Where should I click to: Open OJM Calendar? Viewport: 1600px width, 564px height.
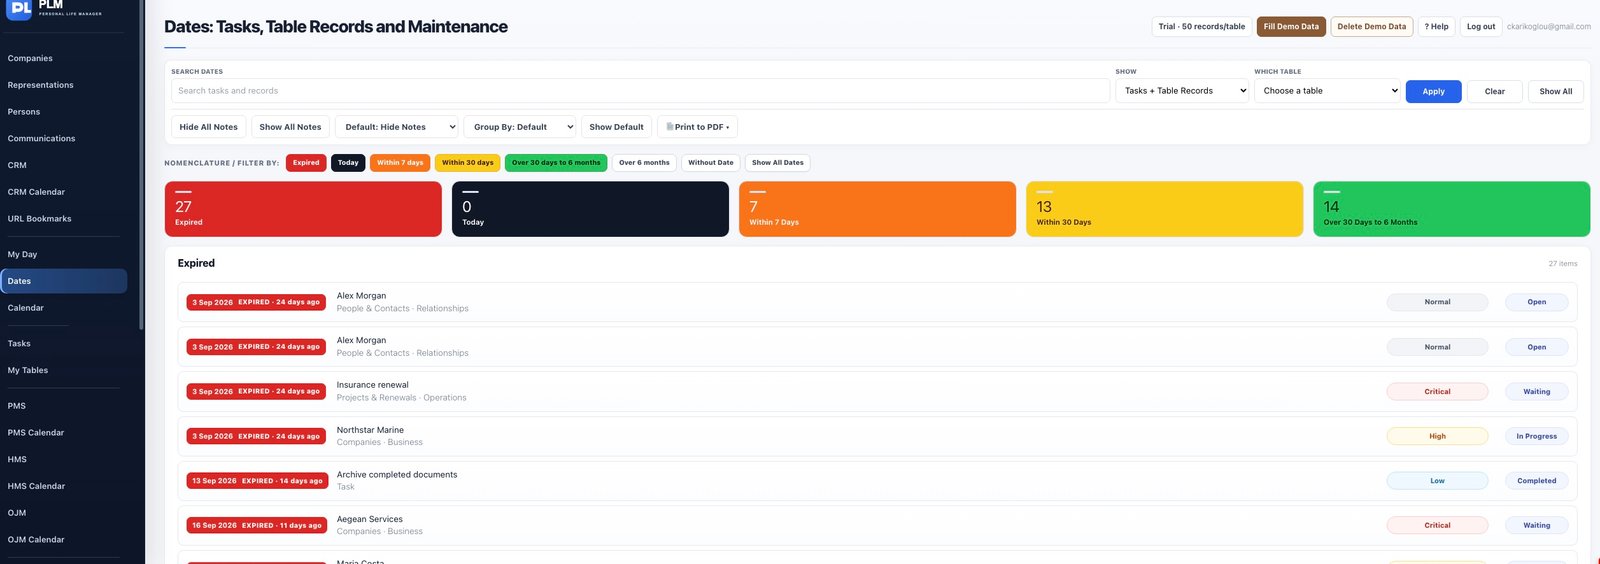(36, 539)
